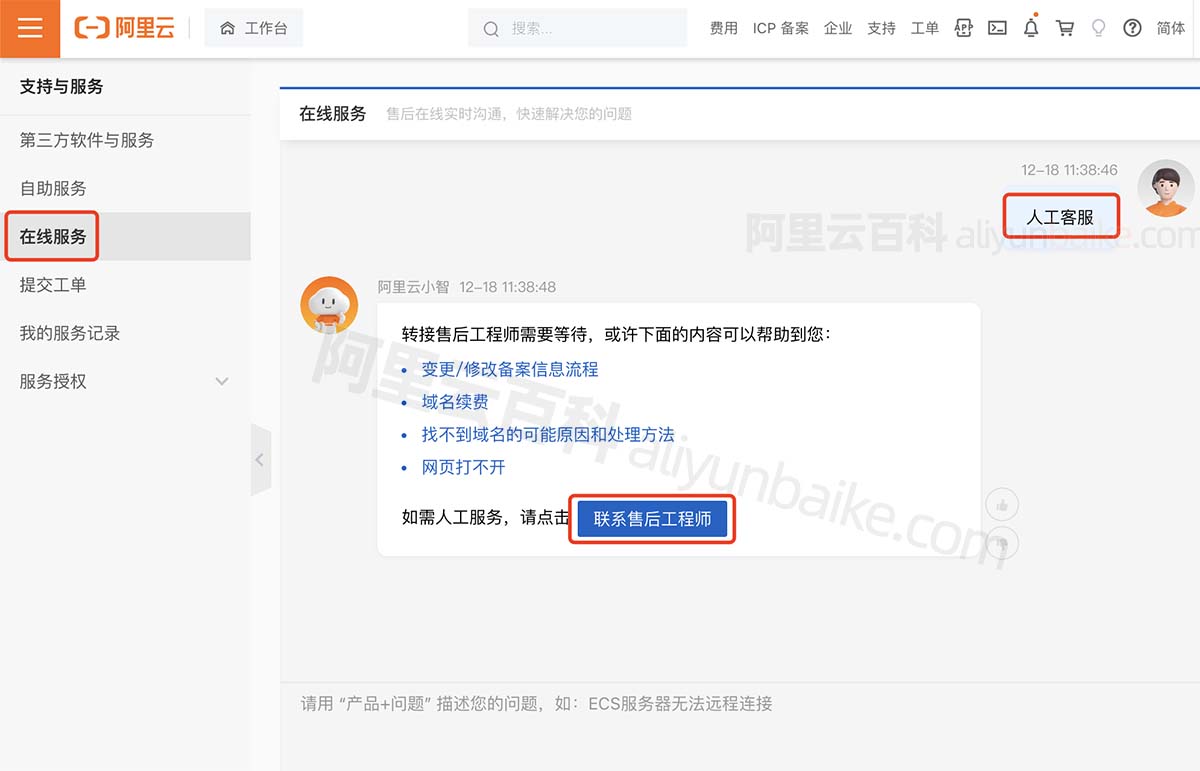Select 提交工单 in sidebar
1200x771 pixels.
pos(125,285)
